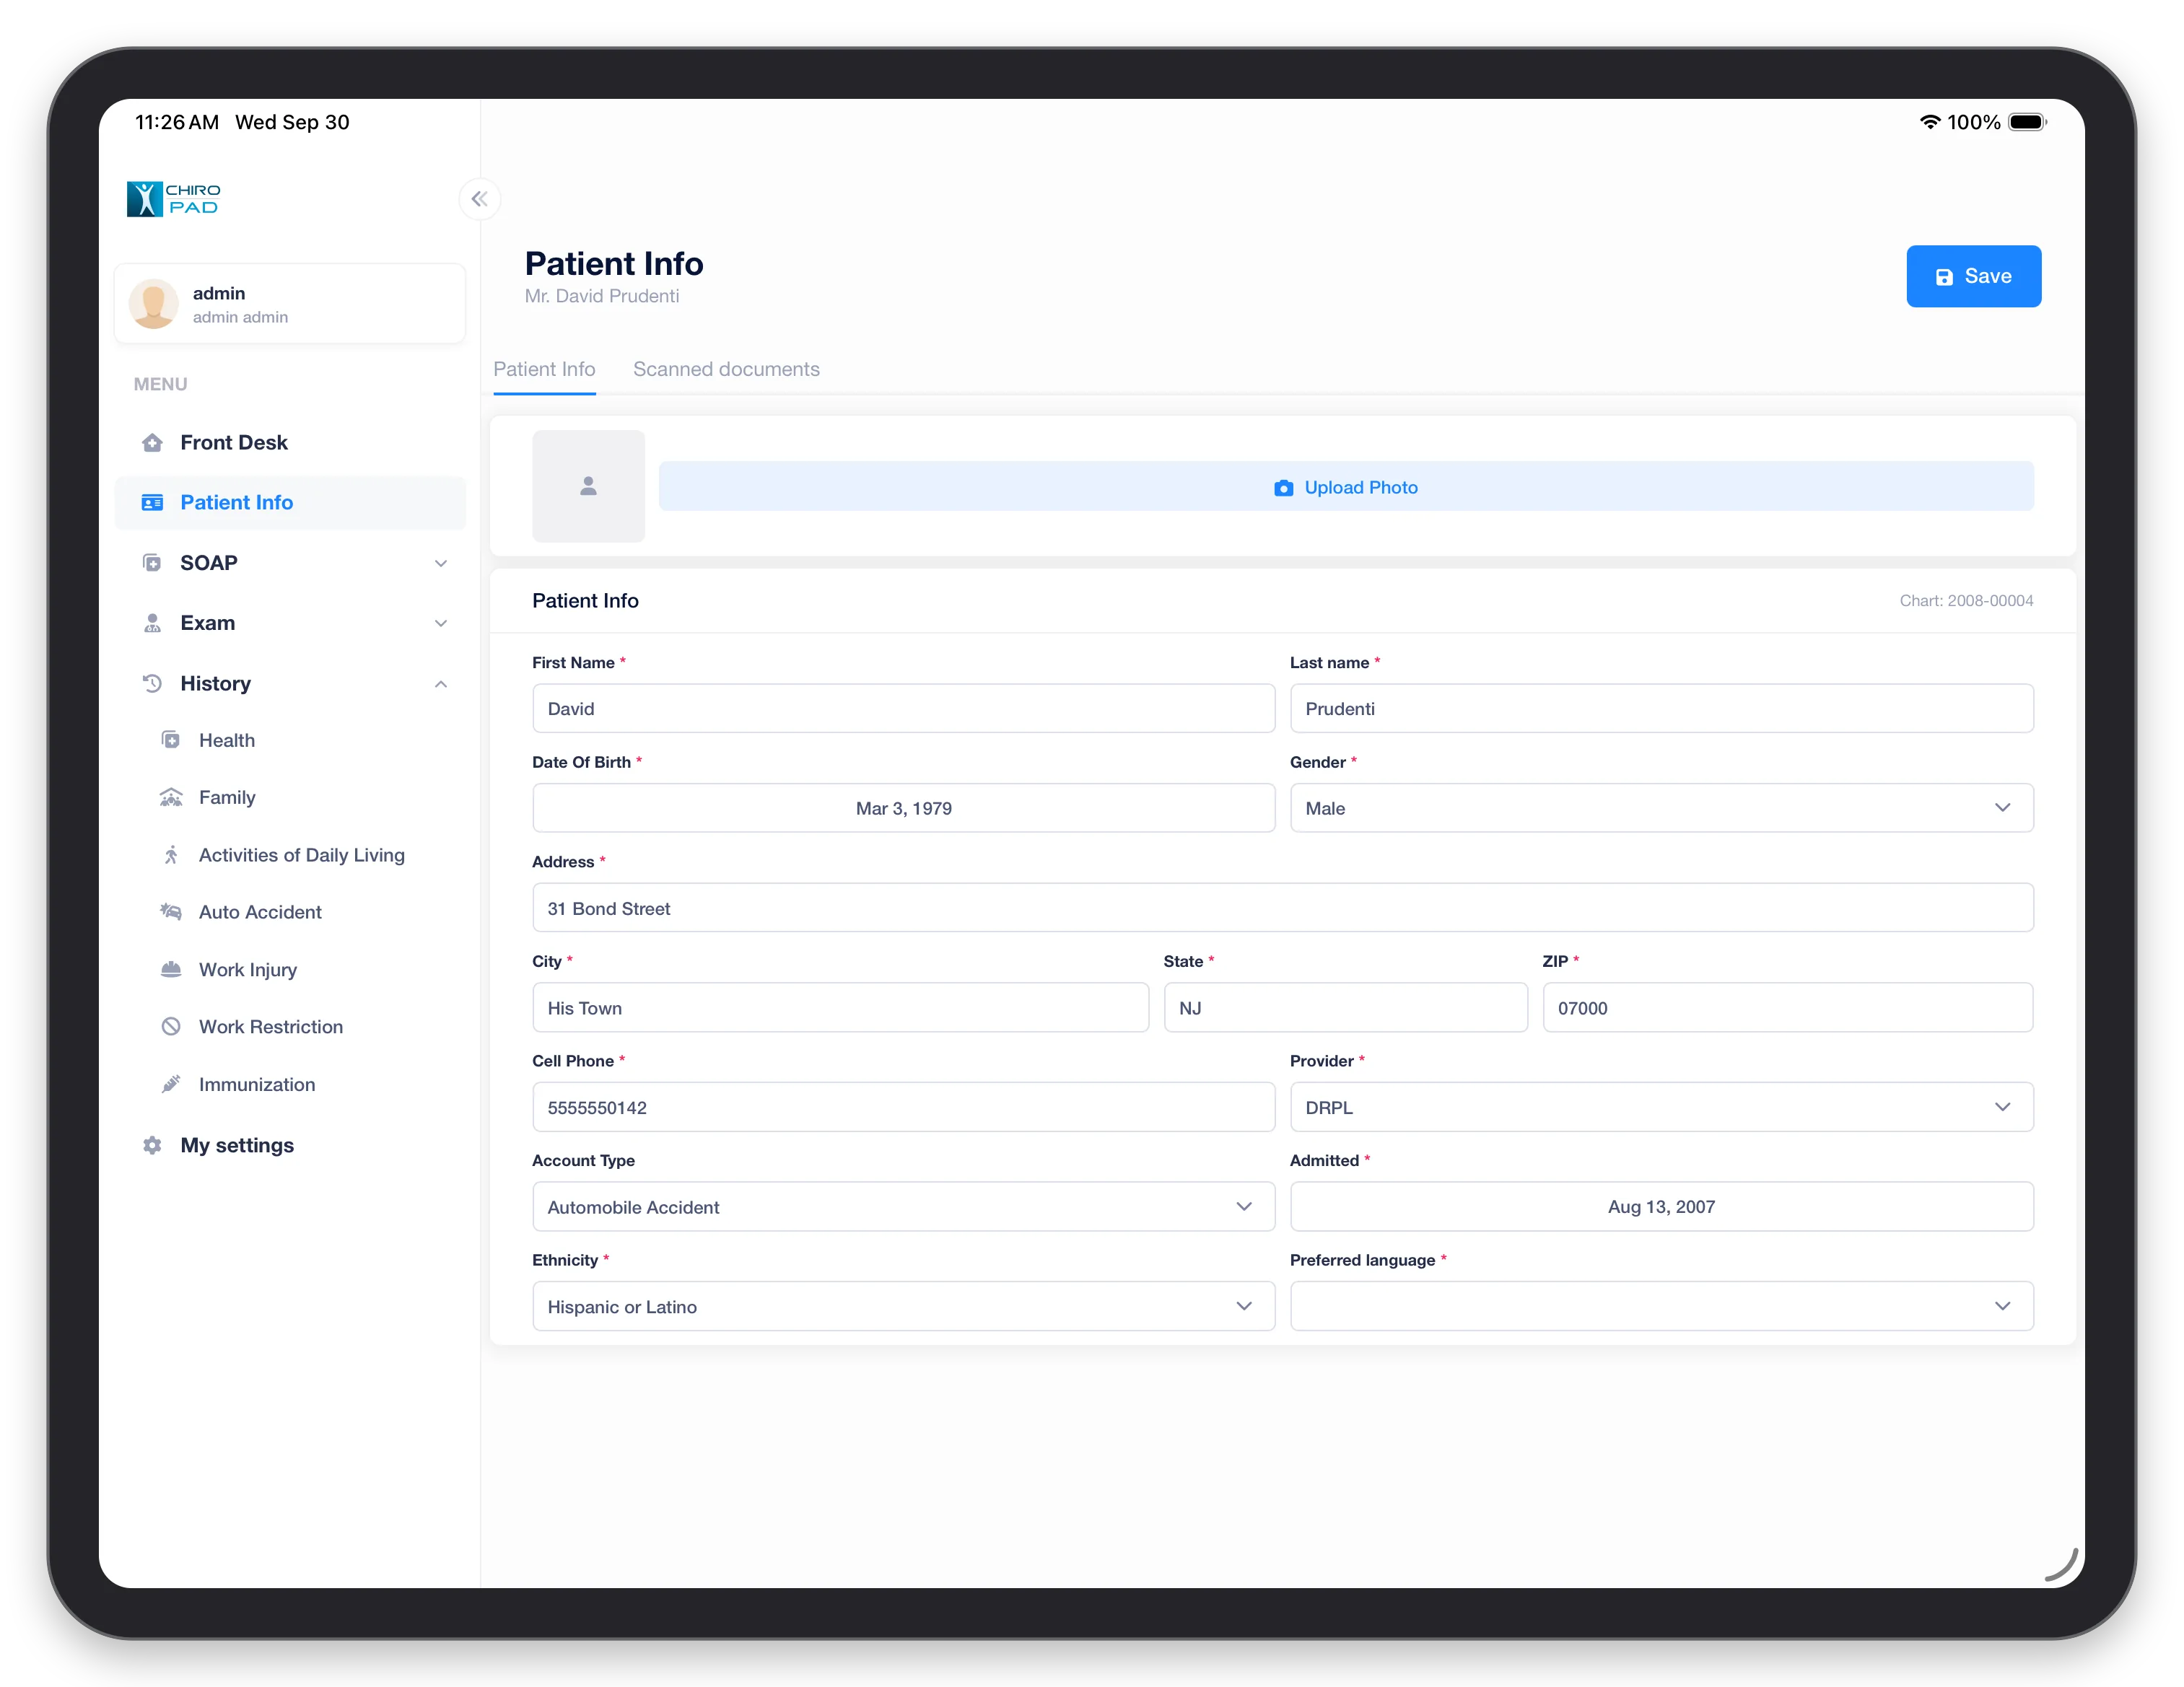Click the Auto Accident car icon
2184x1687 pixels.
[x=171, y=912]
